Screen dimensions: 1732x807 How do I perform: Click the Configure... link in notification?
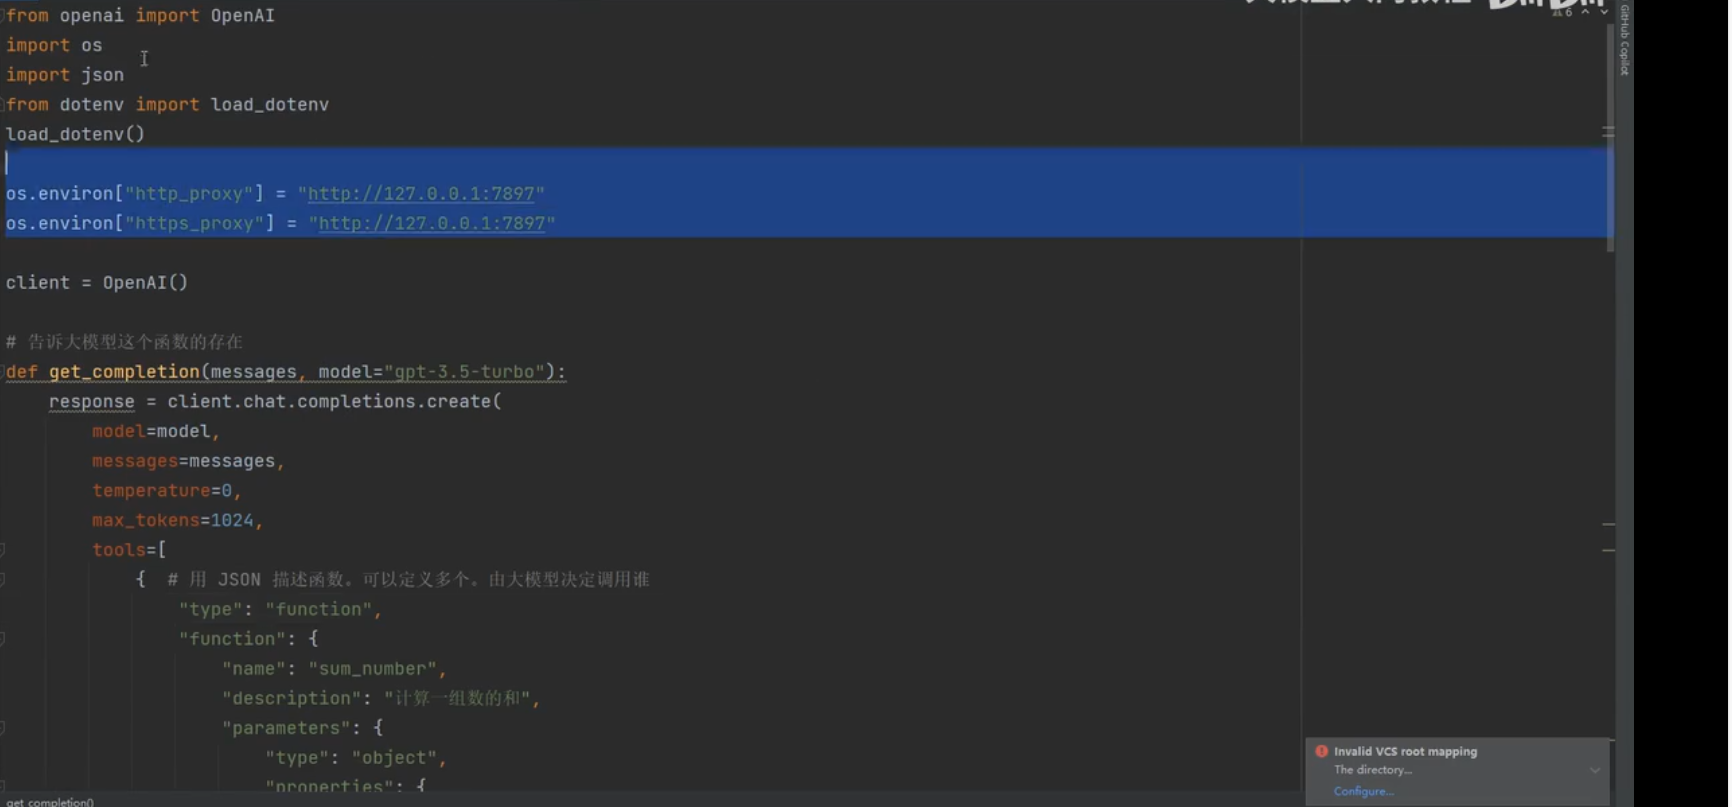pos(1363,791)
